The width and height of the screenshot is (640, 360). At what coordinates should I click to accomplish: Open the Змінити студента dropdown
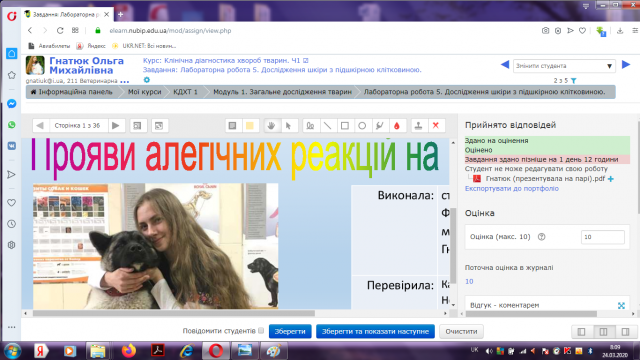point(564,66)
